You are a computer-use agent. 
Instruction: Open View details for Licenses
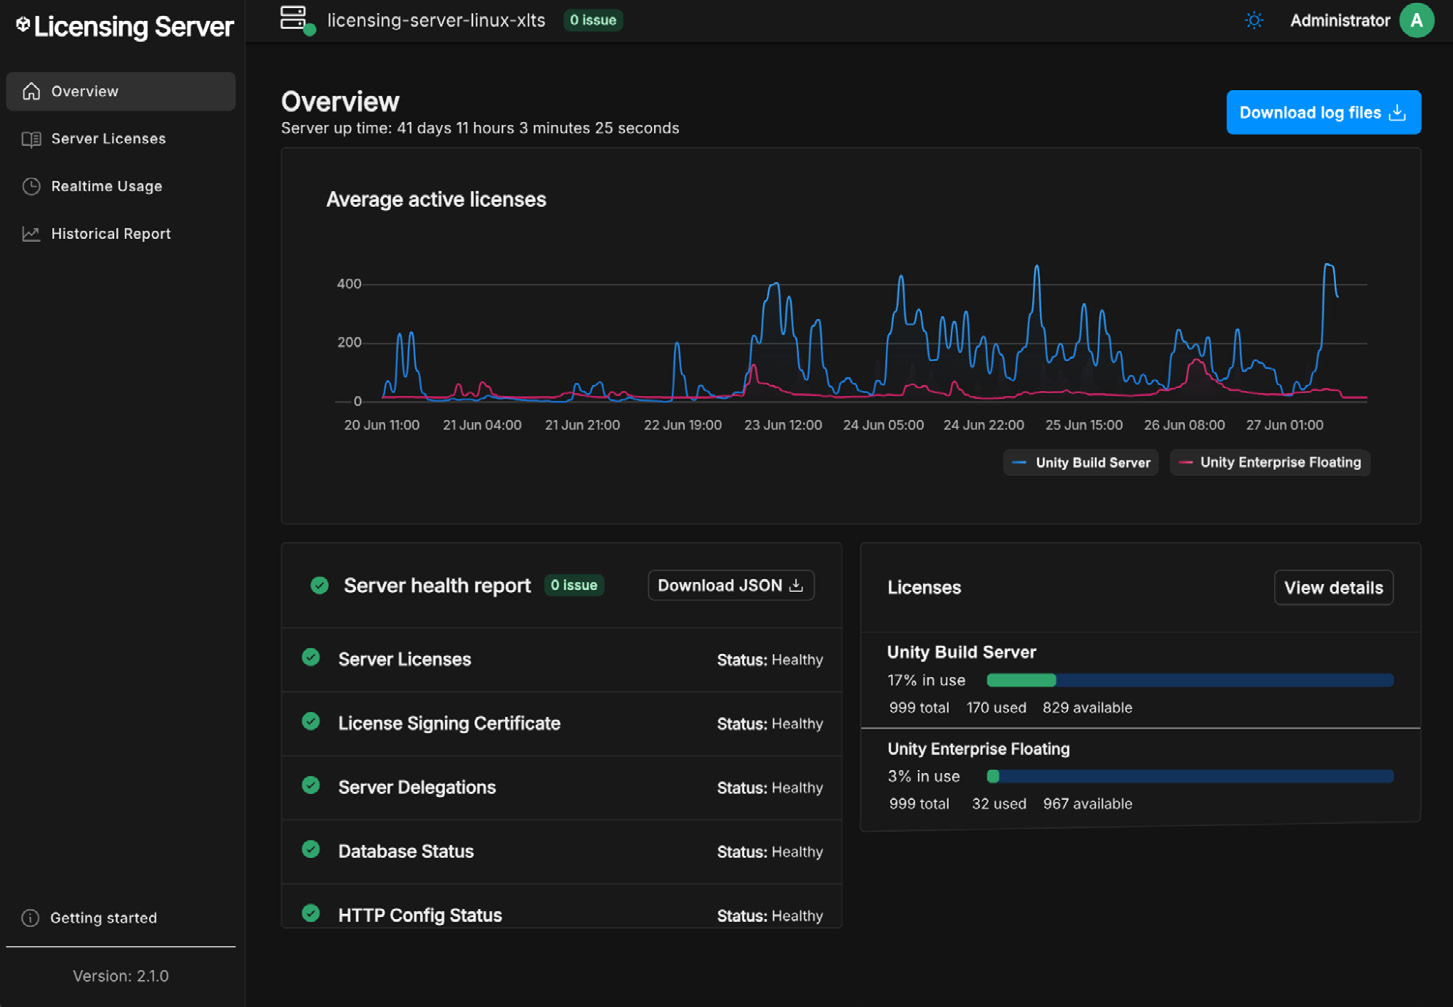click(1333, 588)
